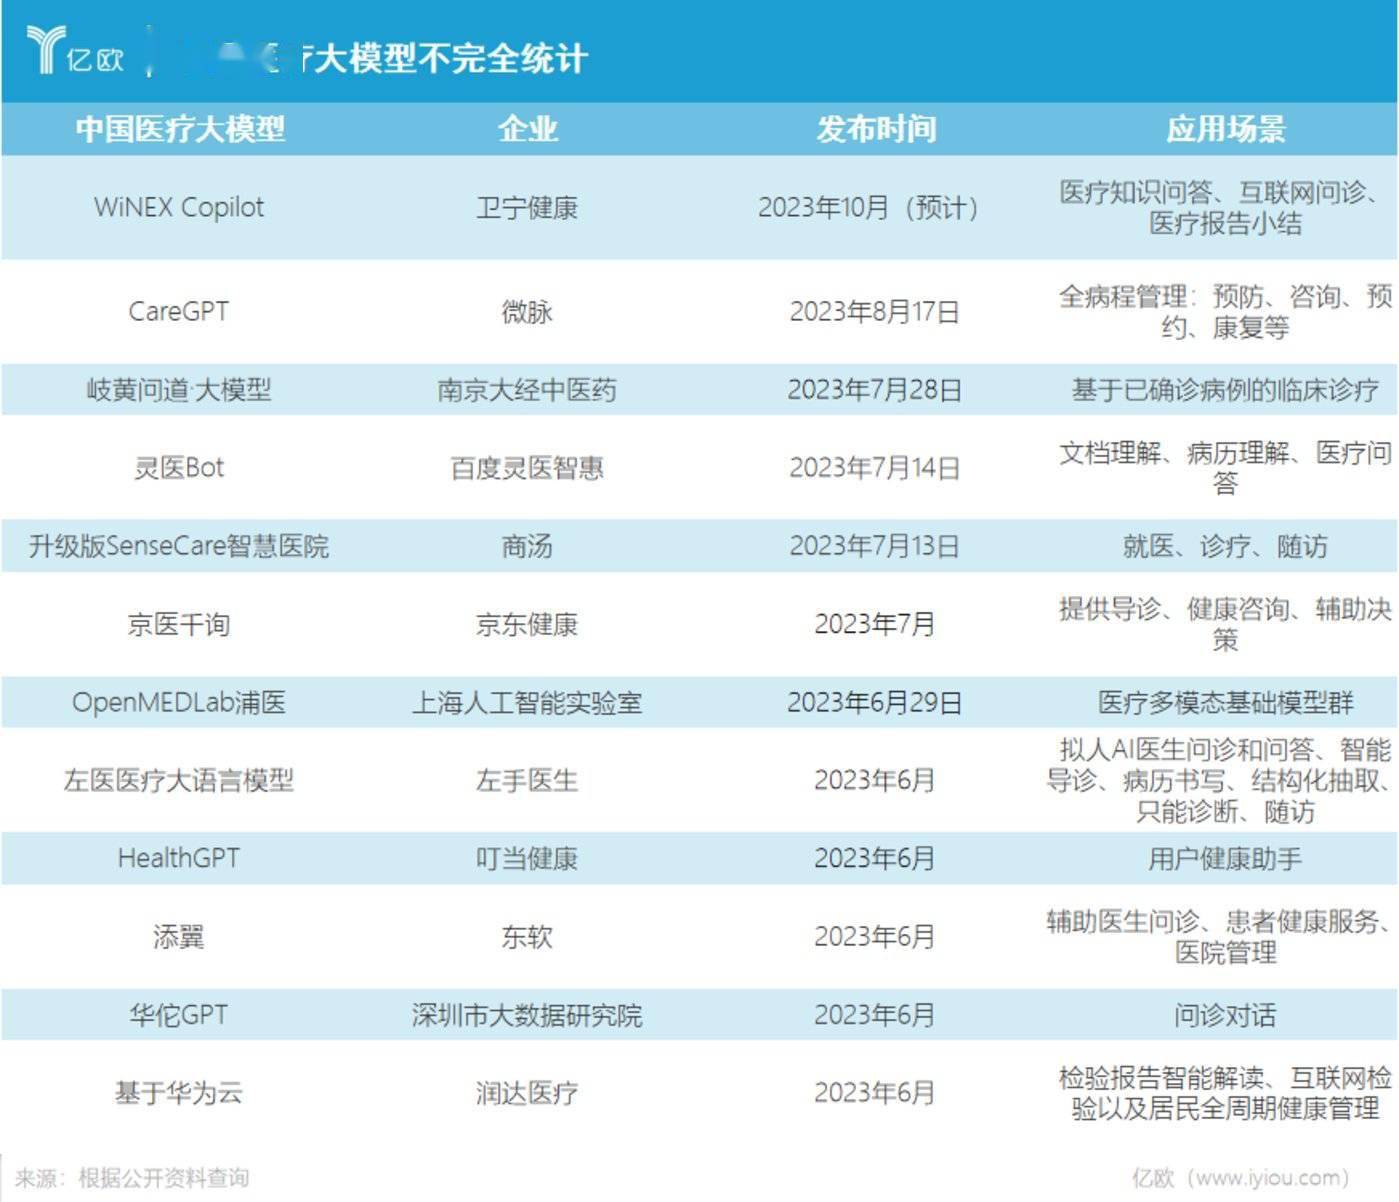
Task: Select the 应用场景 column header
Action: click(1225, 129)
